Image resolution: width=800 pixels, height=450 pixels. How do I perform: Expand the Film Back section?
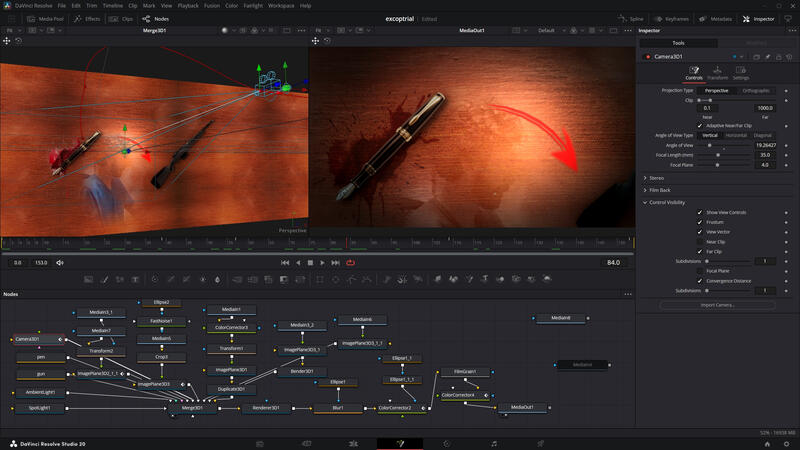(x=659, y=190)
